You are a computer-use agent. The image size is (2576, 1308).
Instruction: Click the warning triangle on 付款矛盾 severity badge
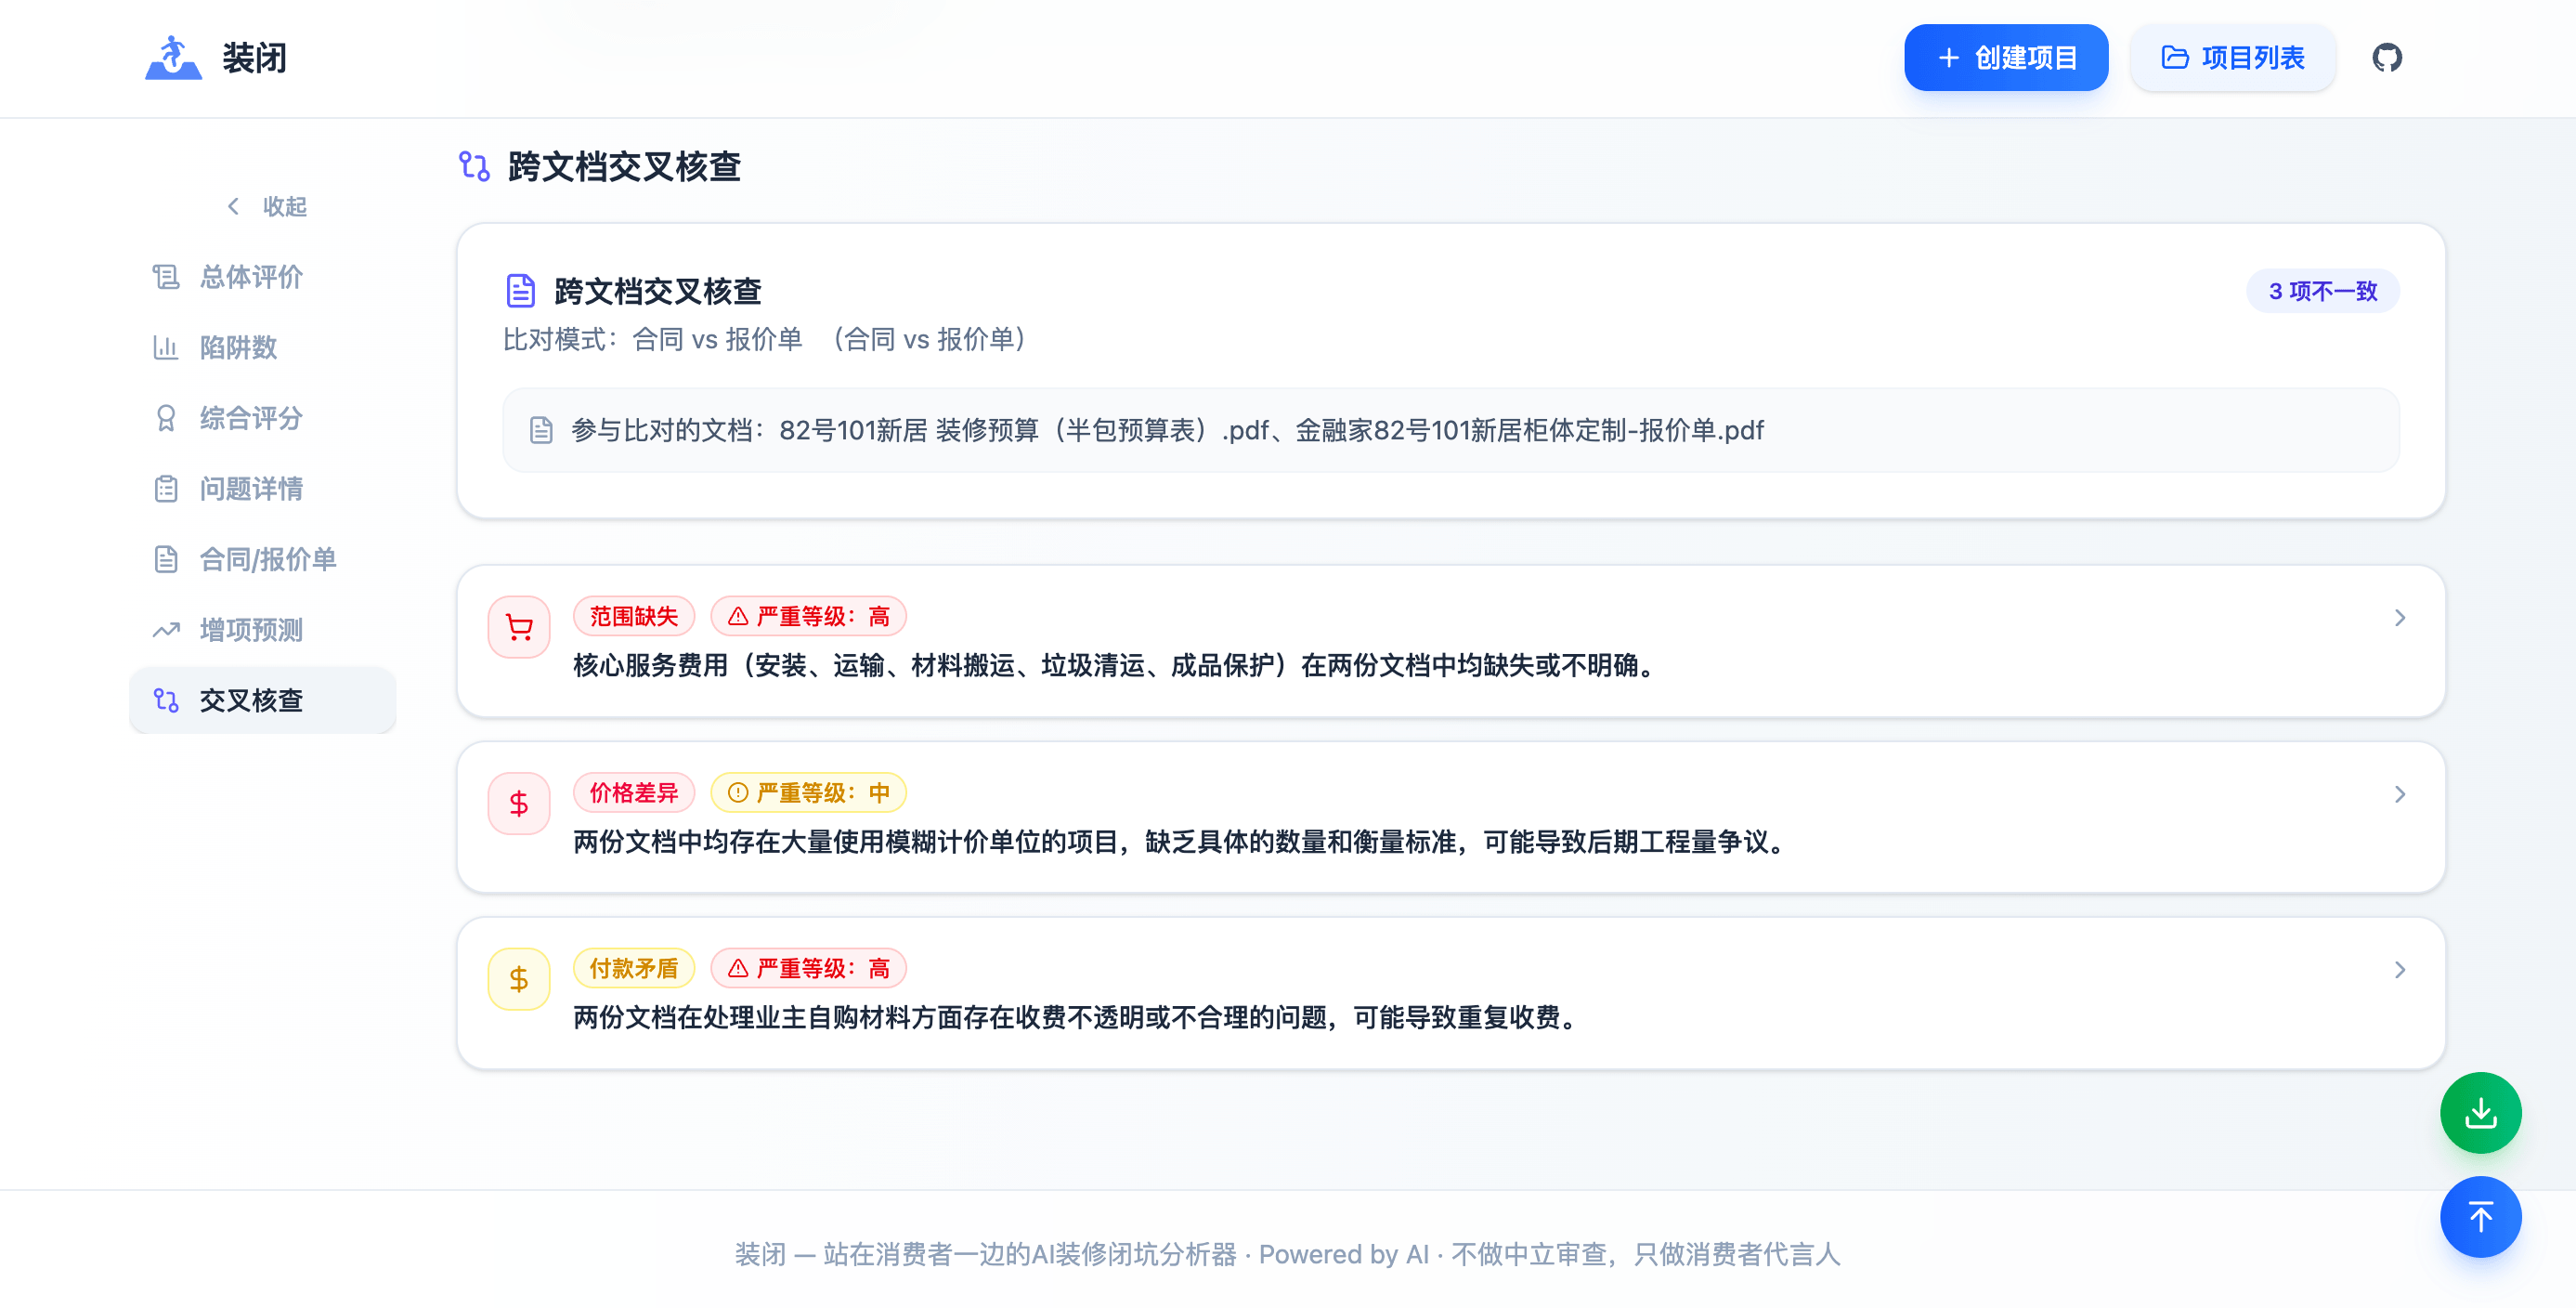(x=738, y=969)
